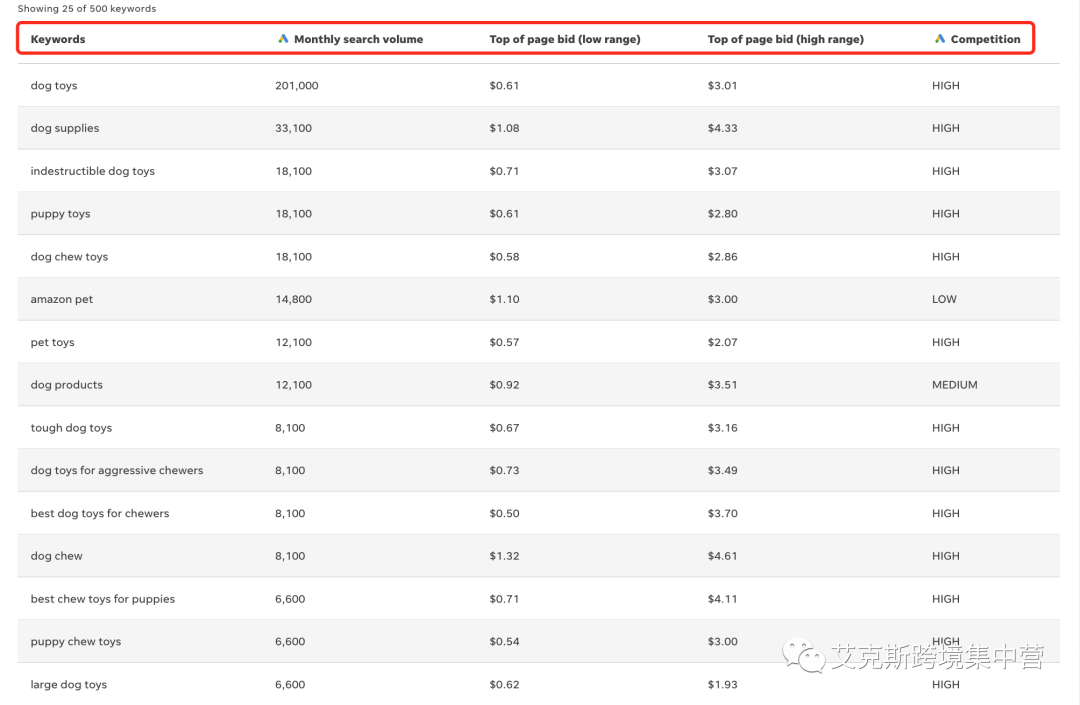Select the "dog toys" keyword

point(54,86)
